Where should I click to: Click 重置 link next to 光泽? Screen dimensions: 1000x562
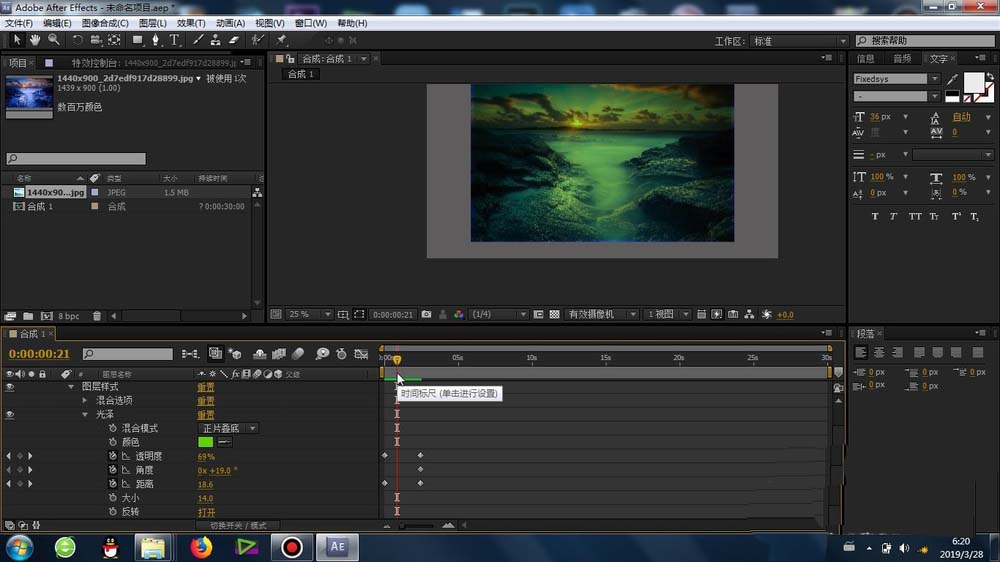tap(205, 414)
